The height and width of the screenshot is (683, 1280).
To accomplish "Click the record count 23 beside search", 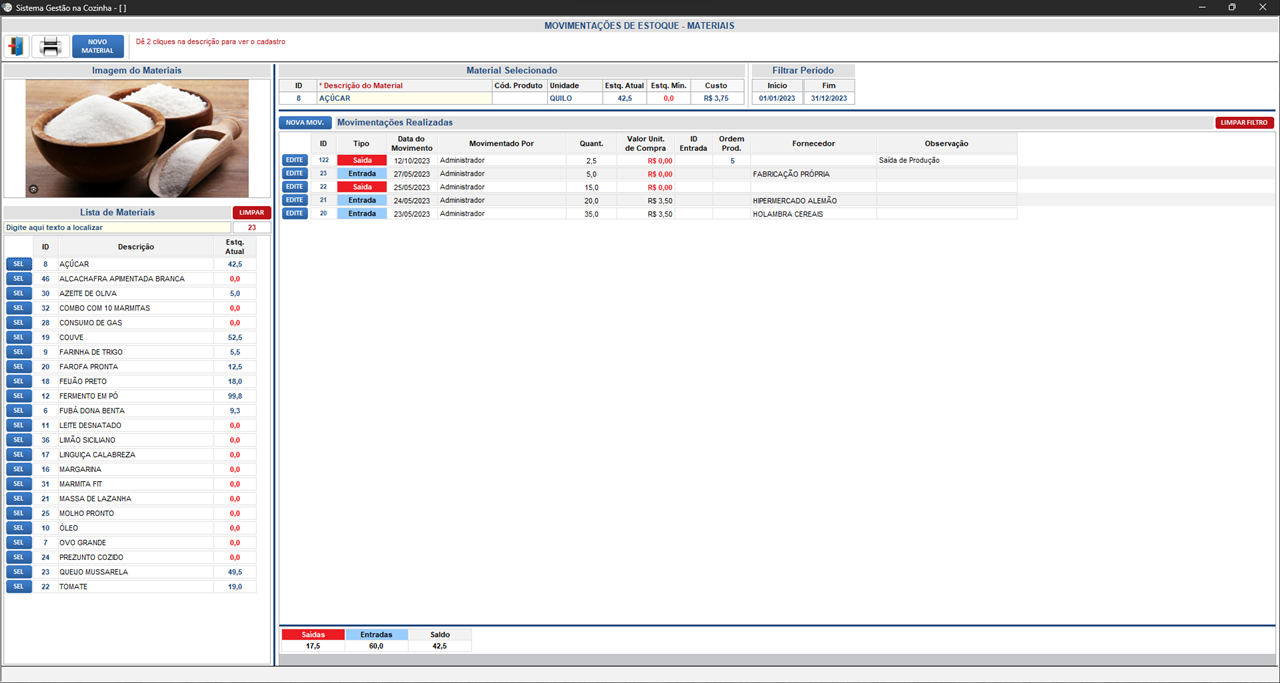I will (252, 227).
